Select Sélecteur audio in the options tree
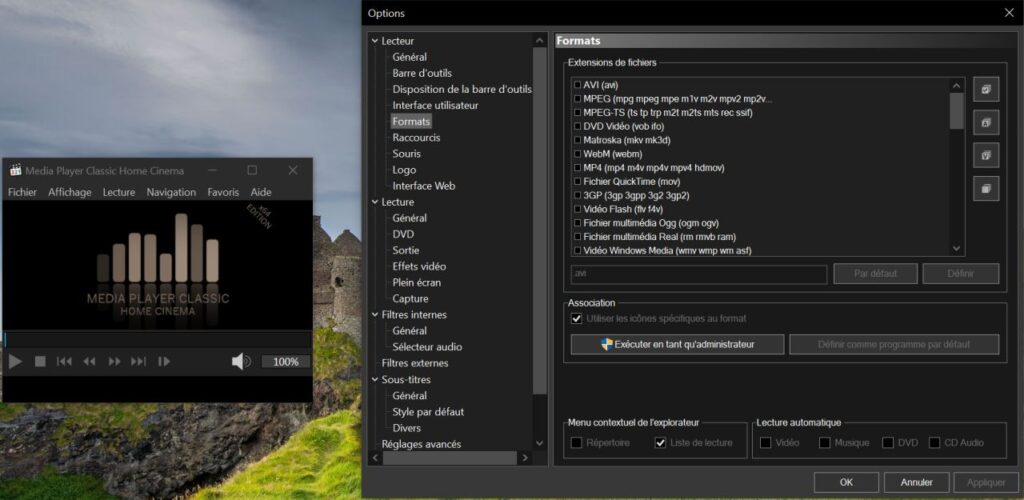1024x500 pixels. [x=427, y=347]
